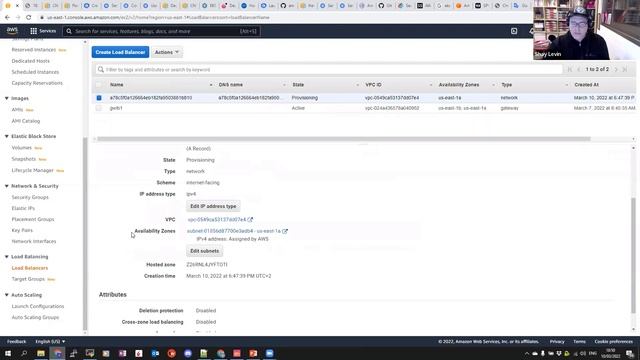Open Elastic IPs in sidebar
The image size is (640, 360).
pyautogui.click(x=23, y=209)
